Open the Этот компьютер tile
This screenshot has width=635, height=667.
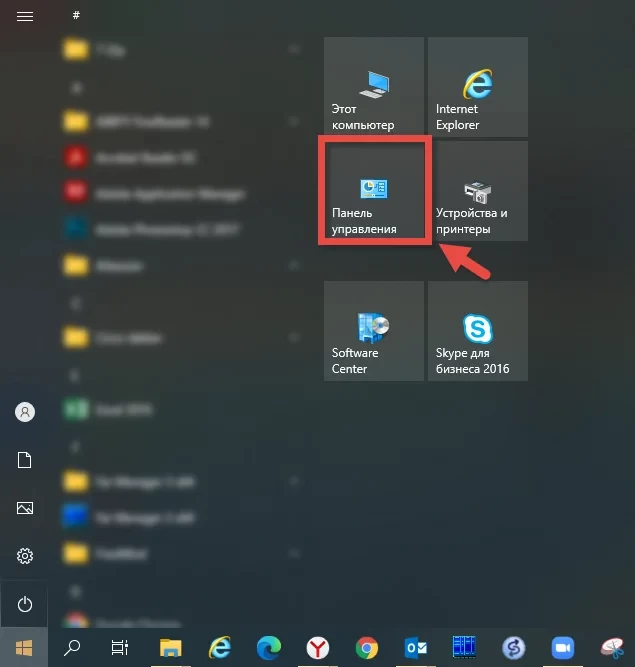point(374,87)
